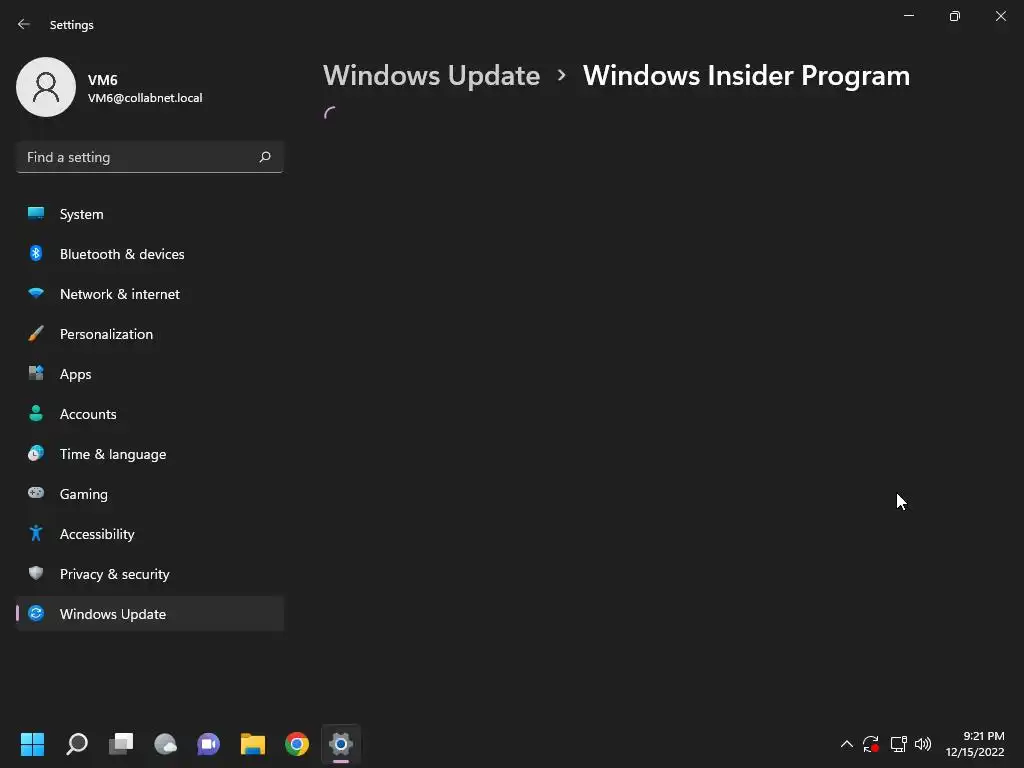Click the Find a setting search box
The width and height of the screenshot is (1024, 768).
(150, 157)
